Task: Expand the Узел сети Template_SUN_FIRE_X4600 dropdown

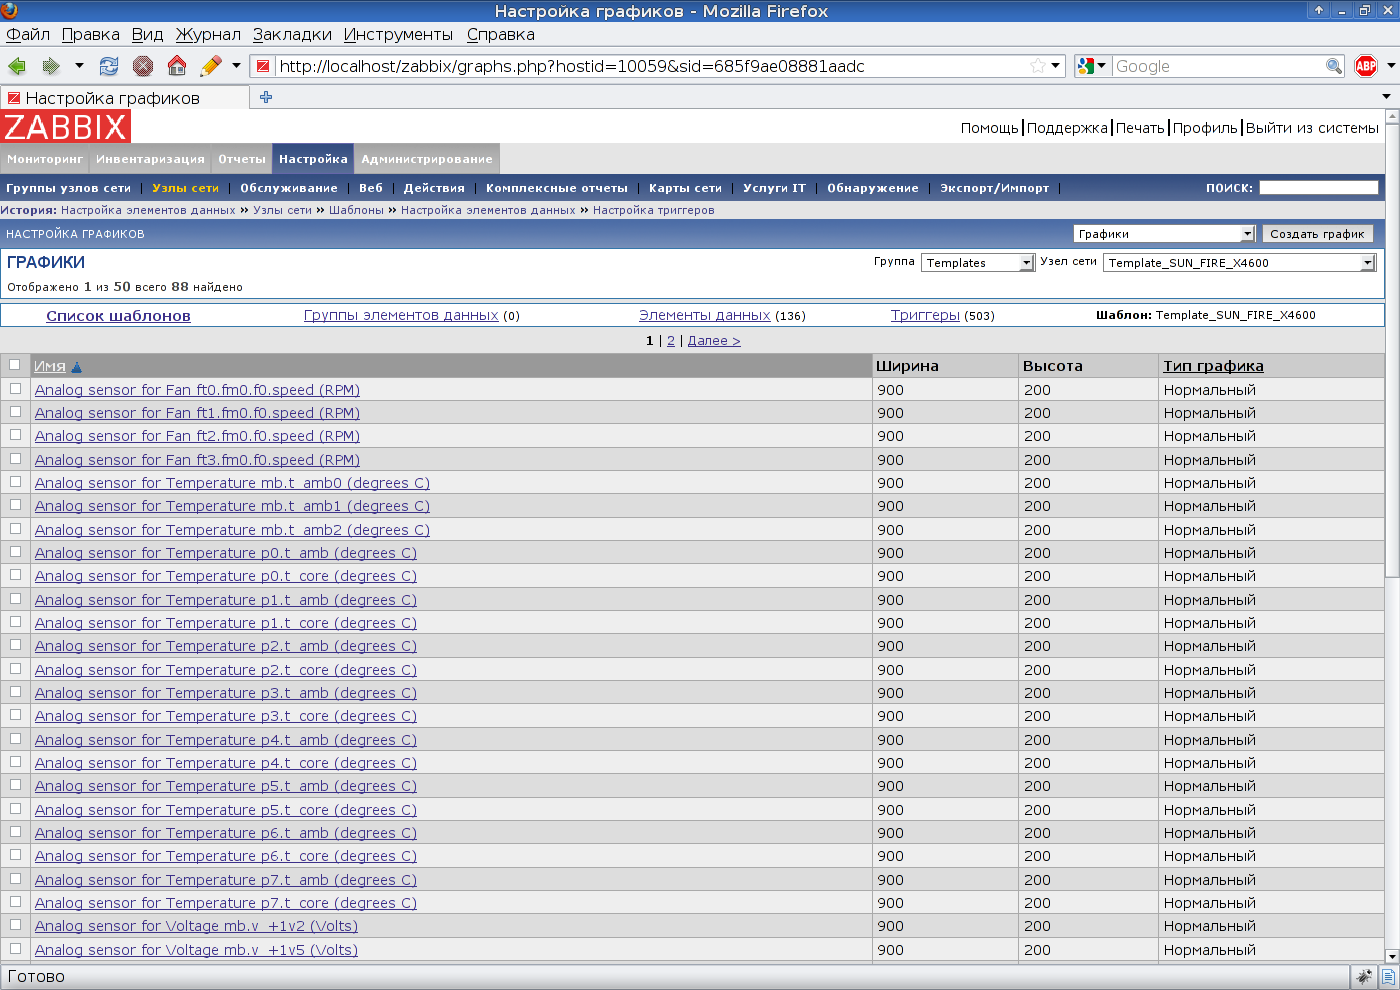Action: click(x=1239, y=263)
